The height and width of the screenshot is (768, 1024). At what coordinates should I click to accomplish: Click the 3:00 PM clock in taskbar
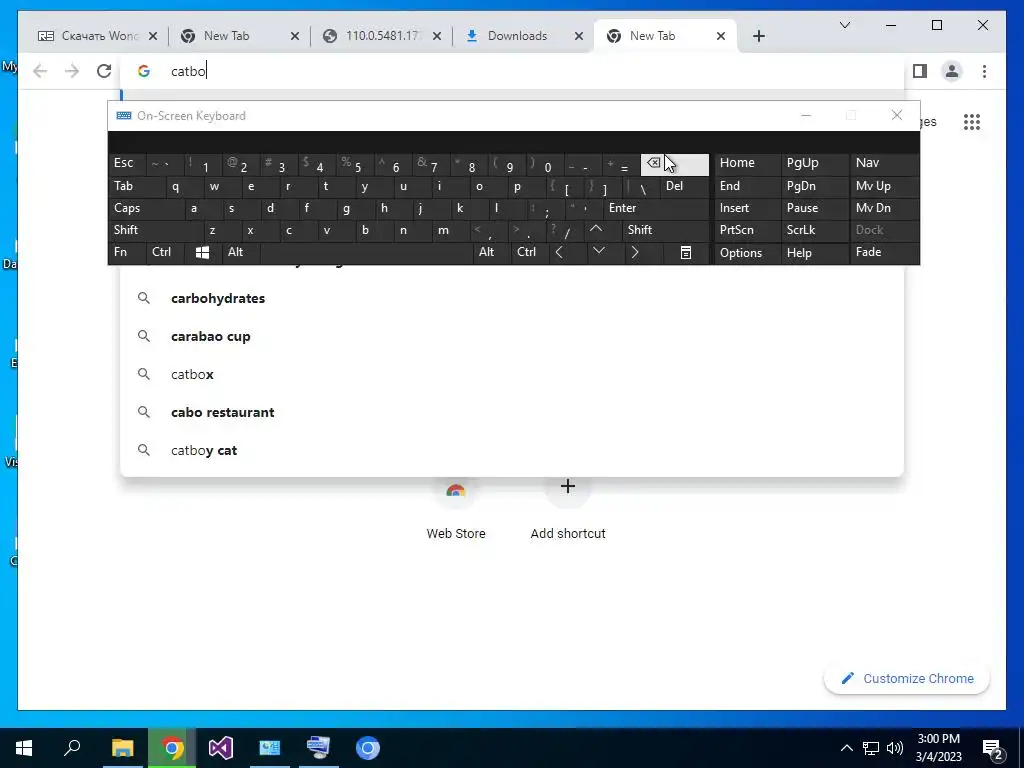[938, 748]
